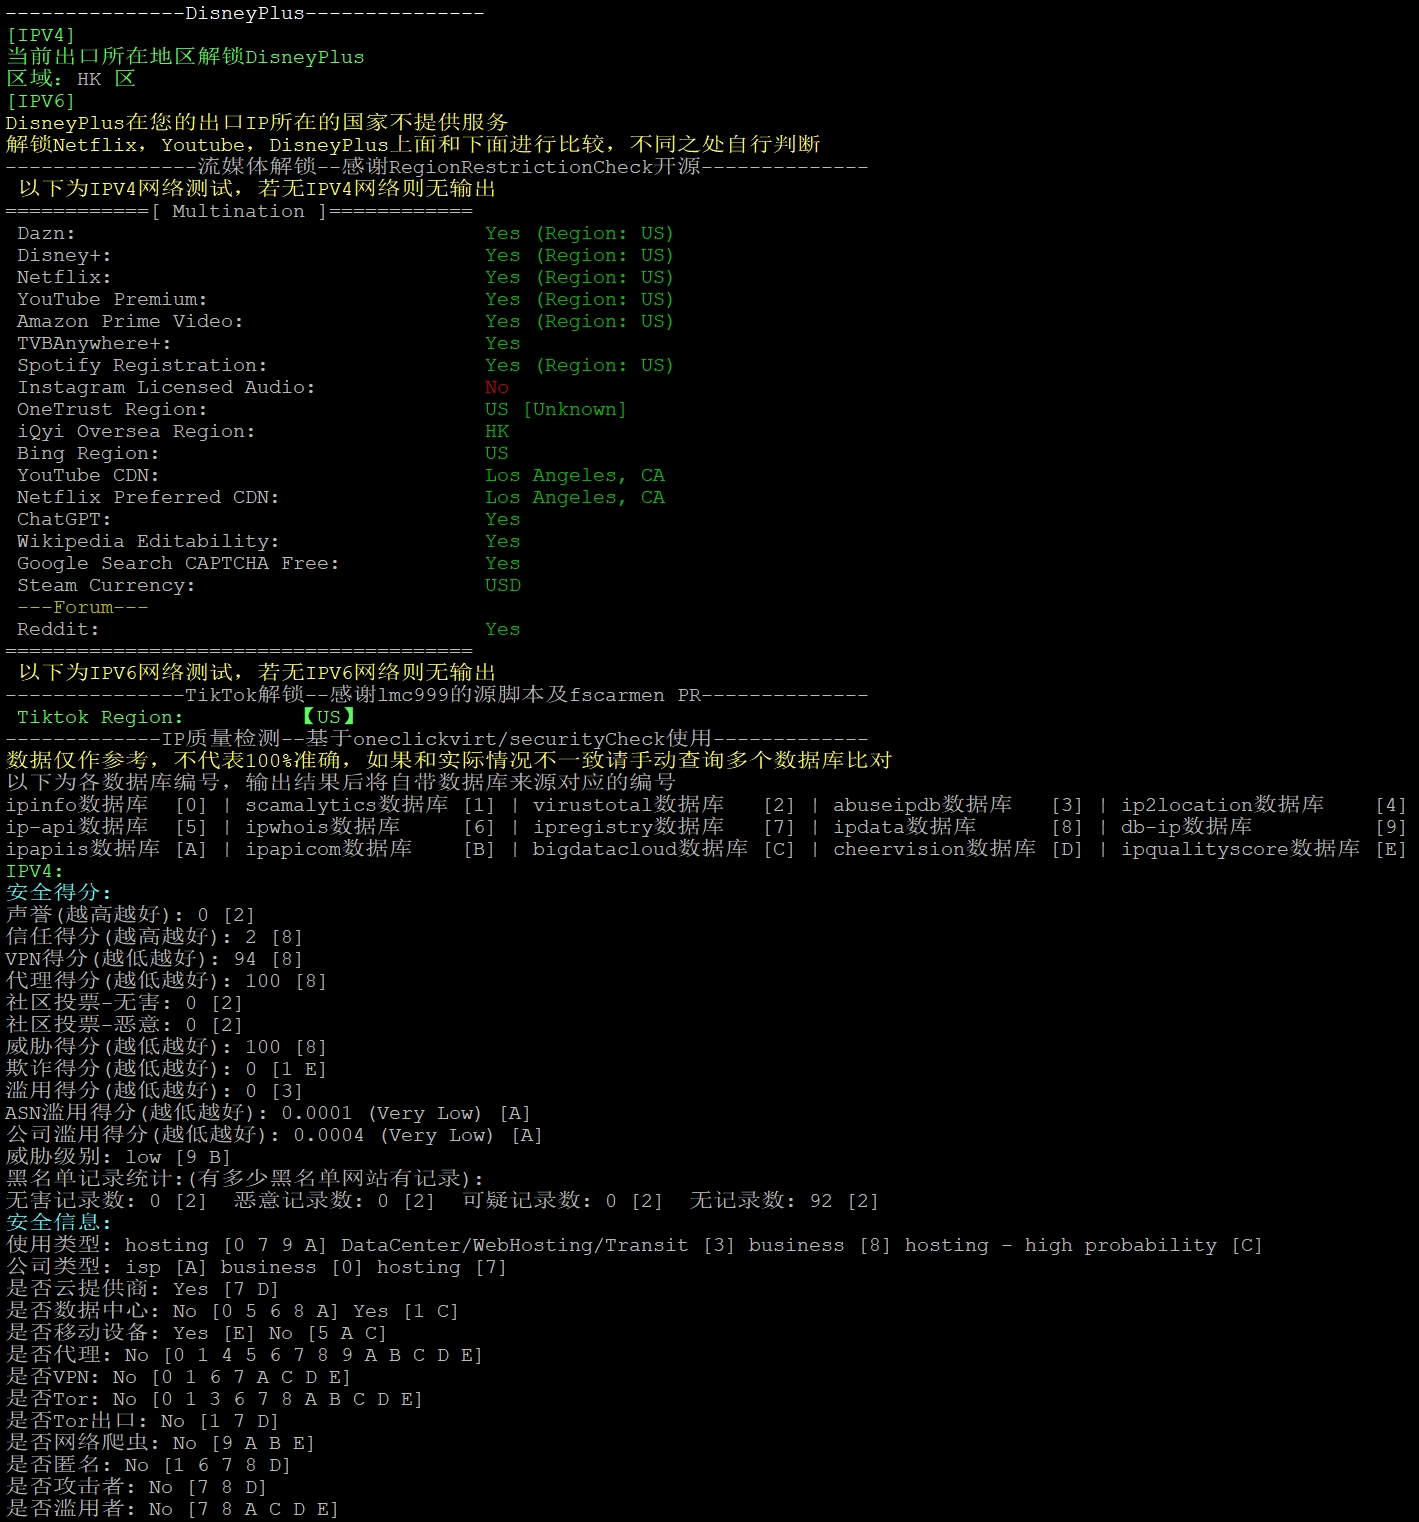Select the Tiktok Region '【US】' value

329,717
